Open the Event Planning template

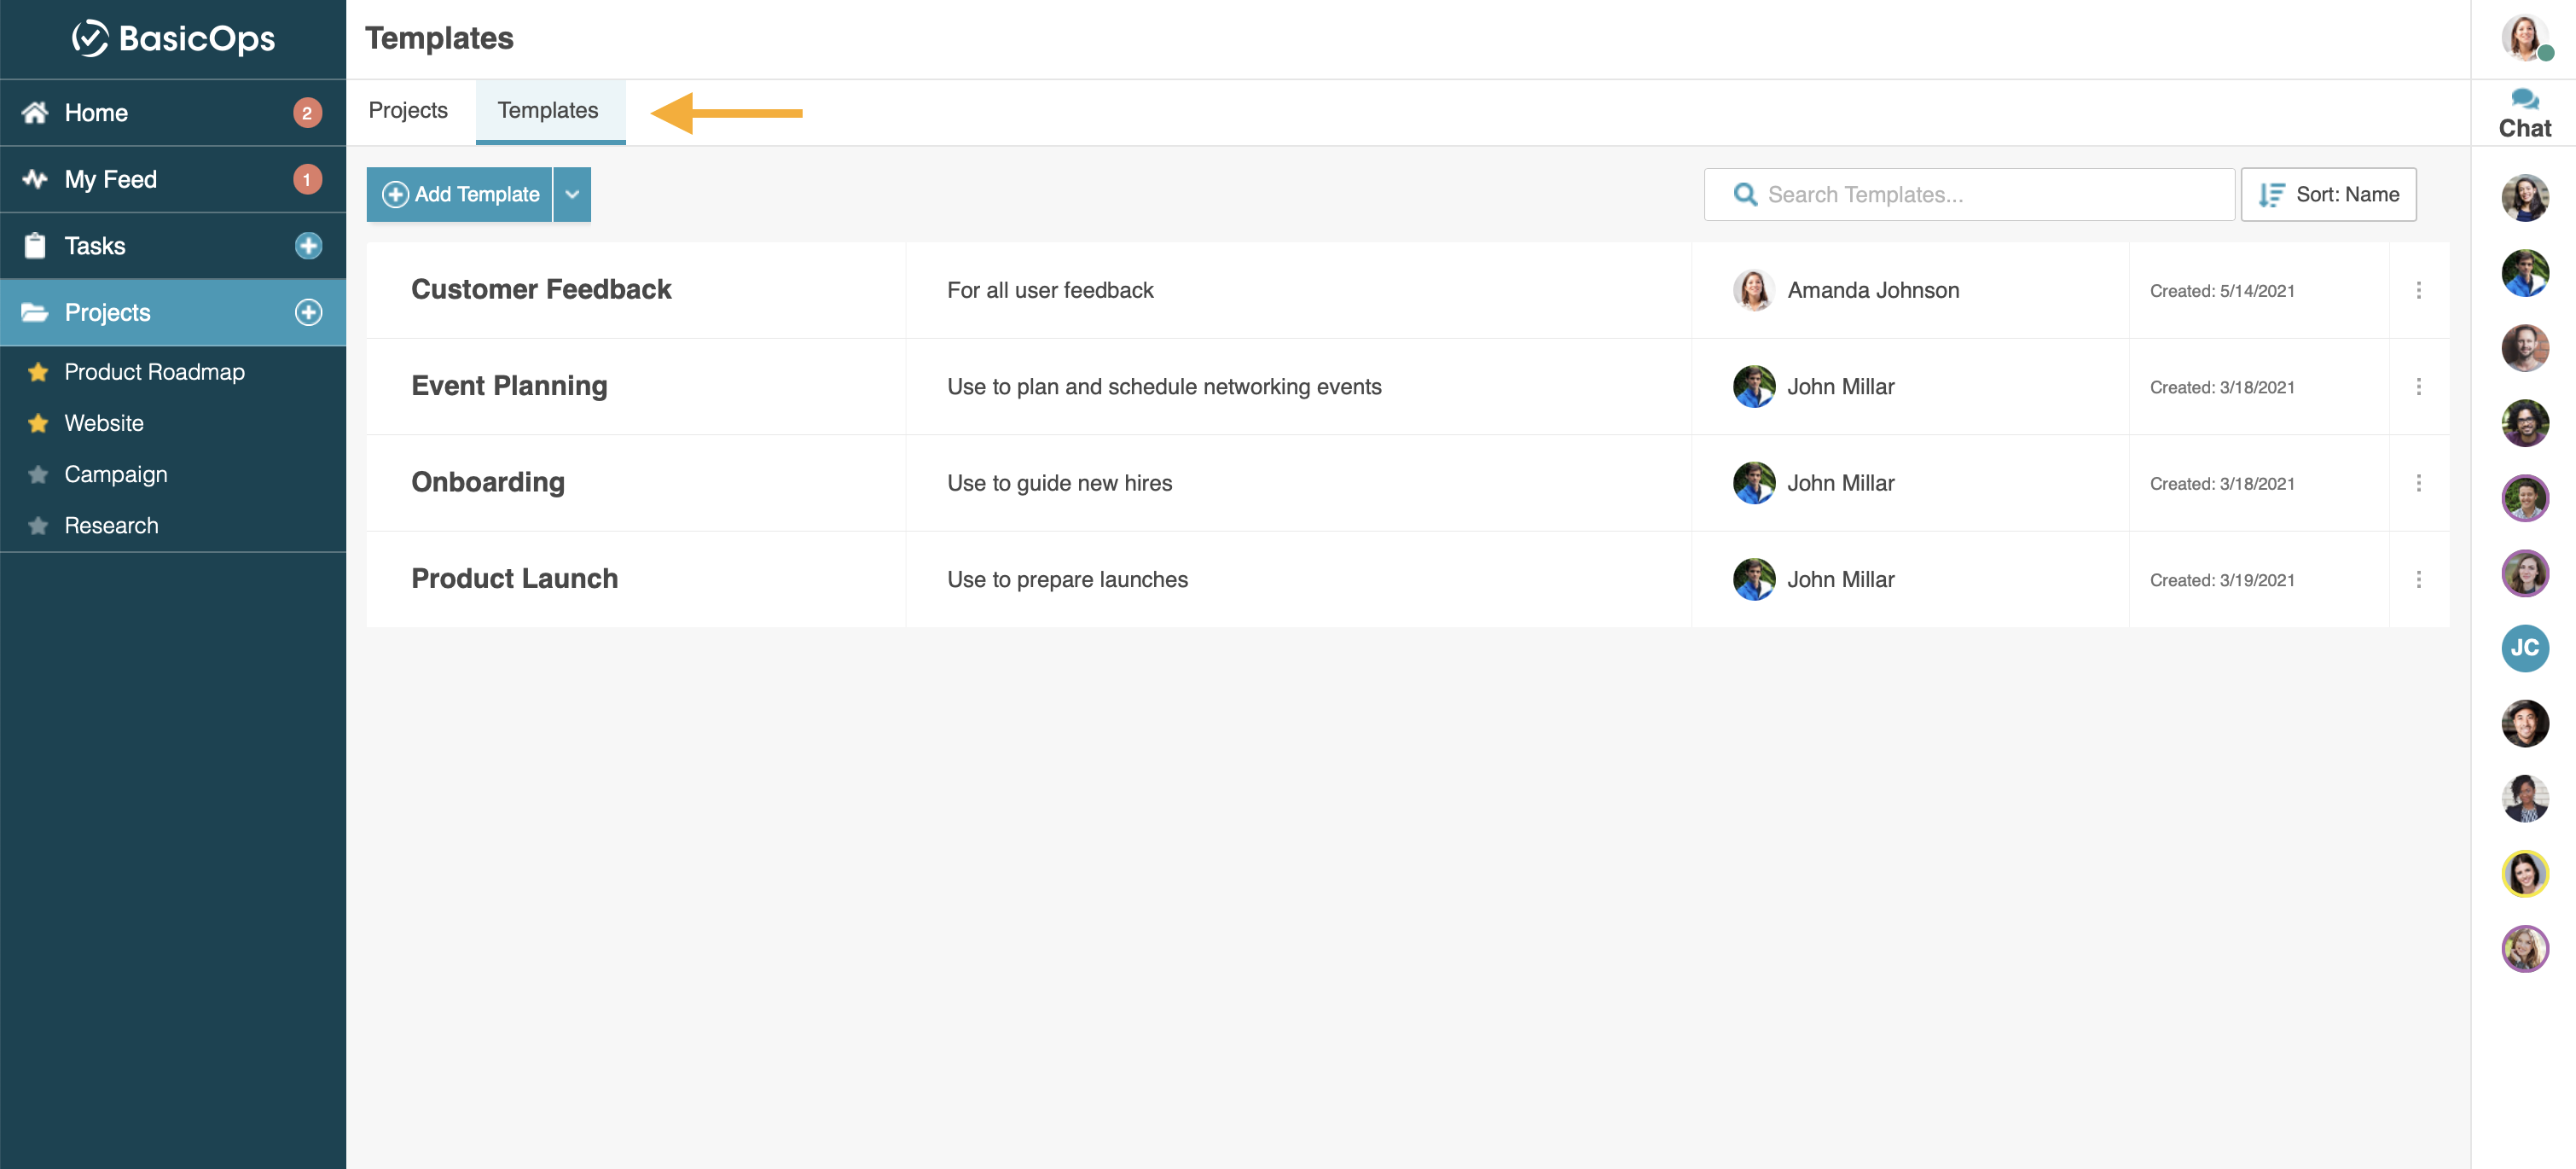pyautogui.click(x=509, y=386)
